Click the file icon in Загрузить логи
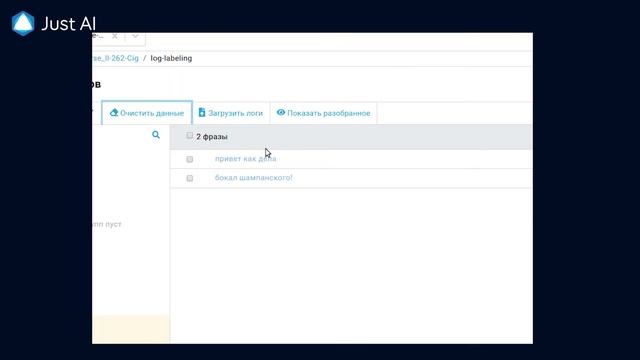 202,112
